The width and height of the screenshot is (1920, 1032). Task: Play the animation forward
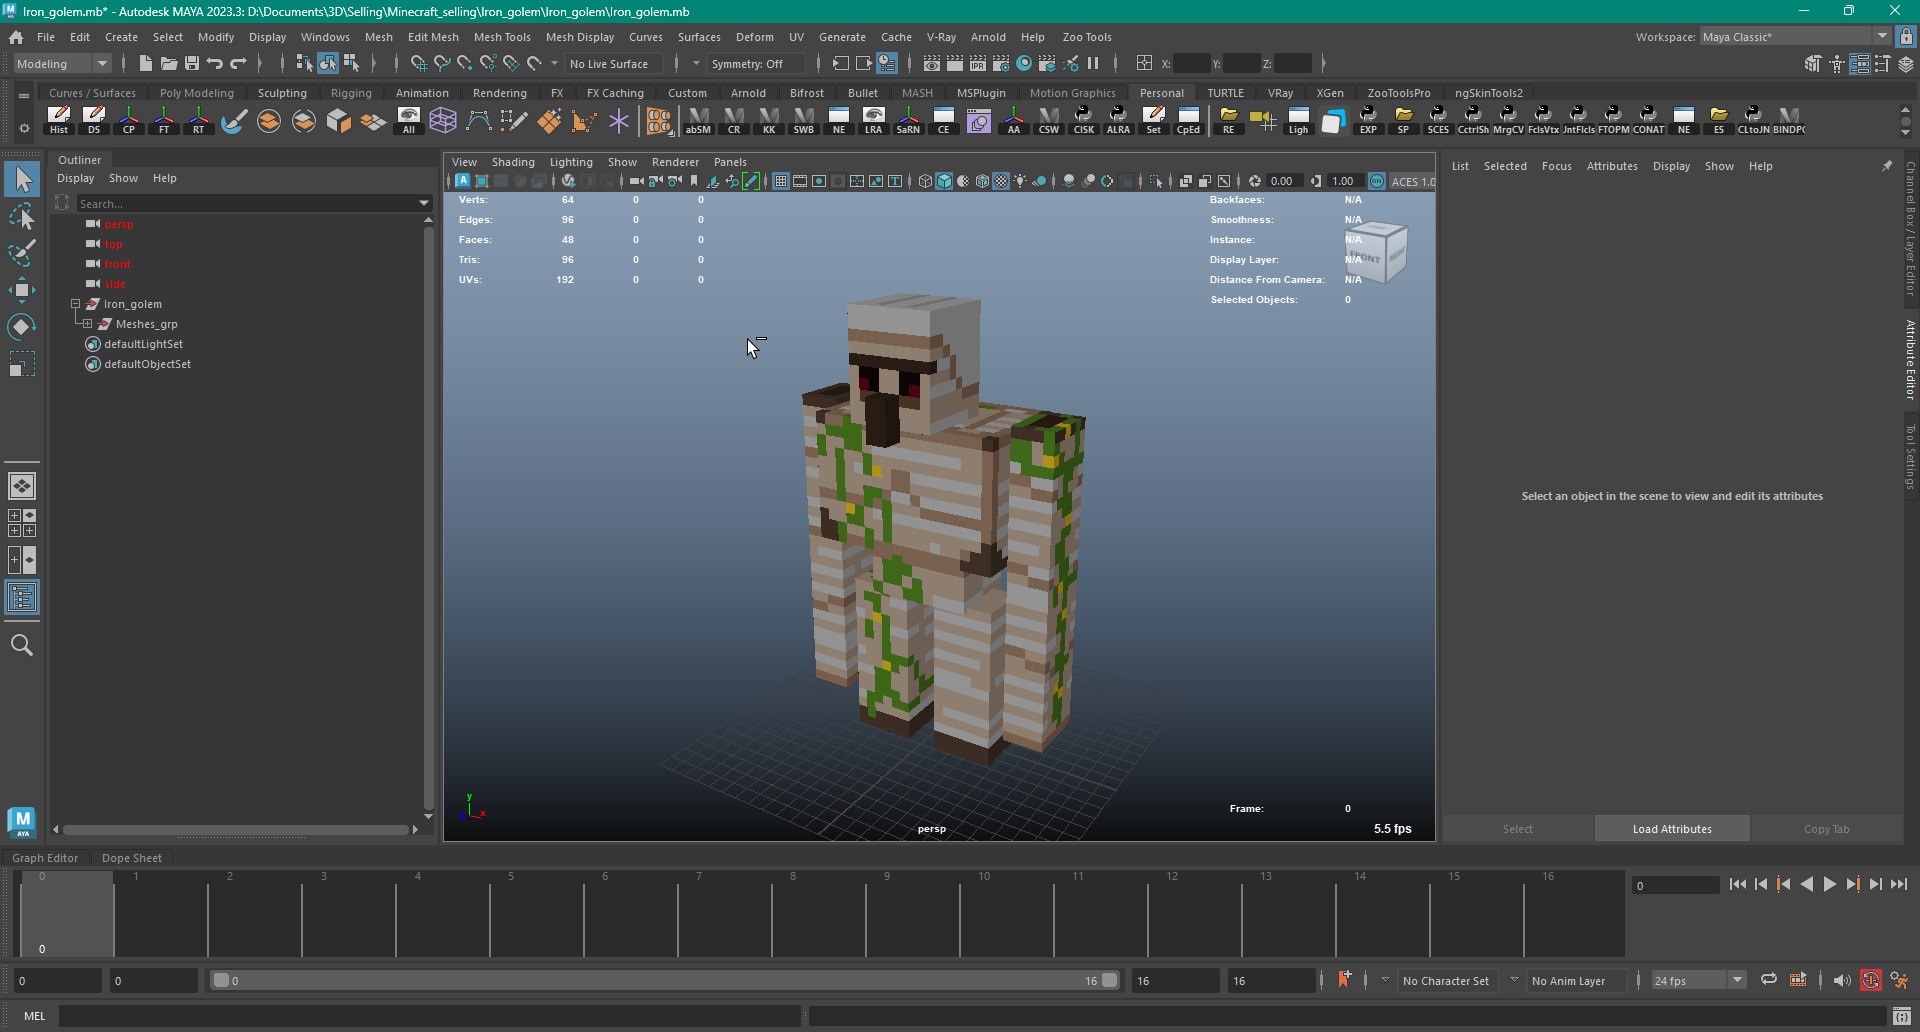[x=1829, y=884]
